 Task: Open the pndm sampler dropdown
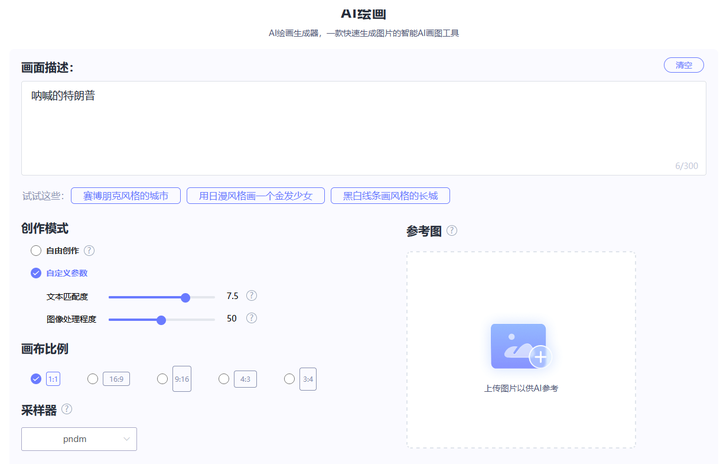(x=79, y=439)
